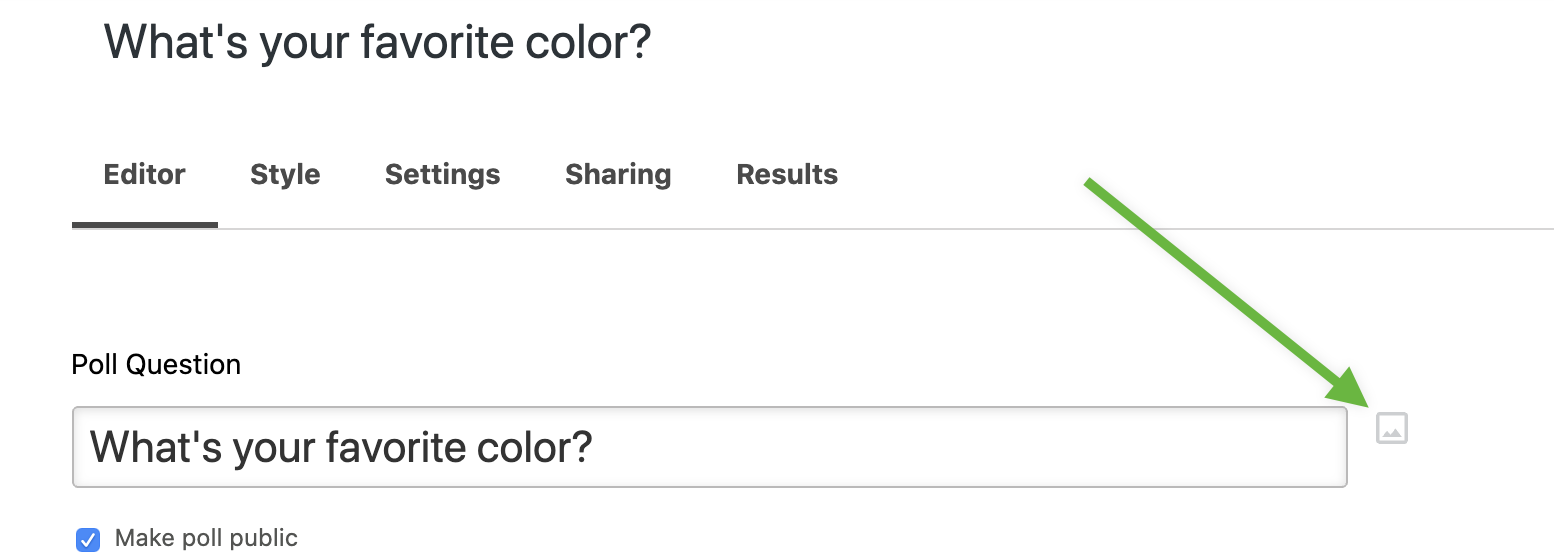The width and height of the screenshot is (1554, 558).
Task: Click the word 'favorite' in the question field
Action: coord(404,447)
